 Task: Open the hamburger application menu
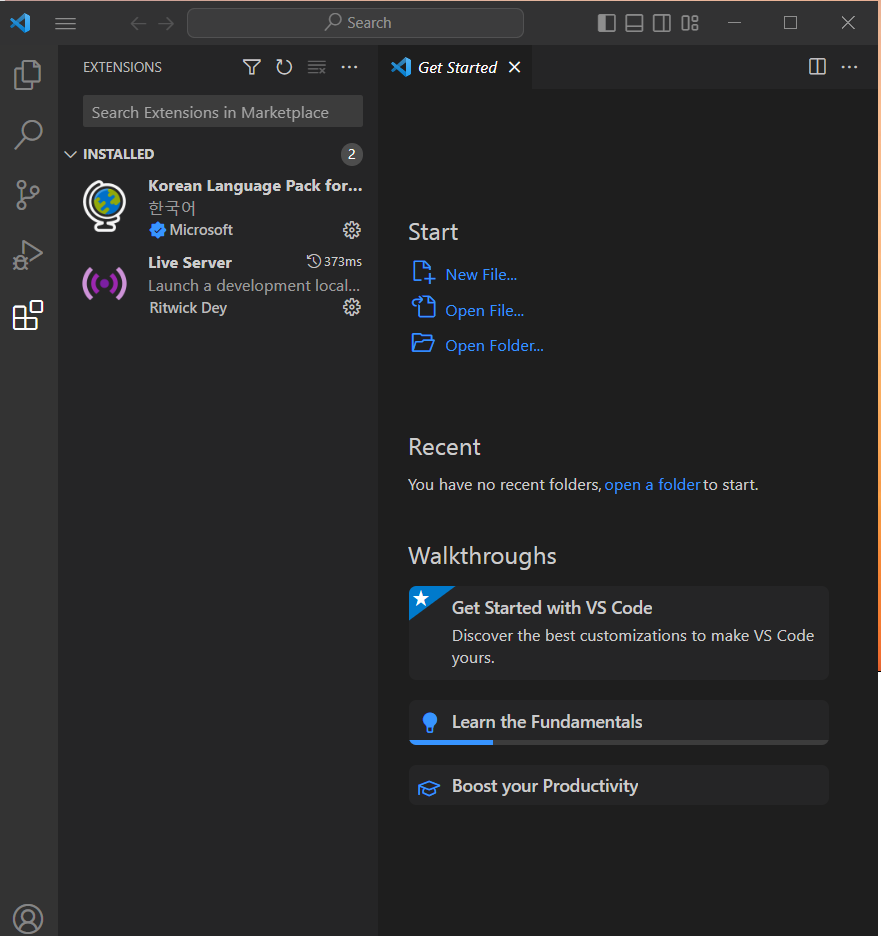(66, 23)
